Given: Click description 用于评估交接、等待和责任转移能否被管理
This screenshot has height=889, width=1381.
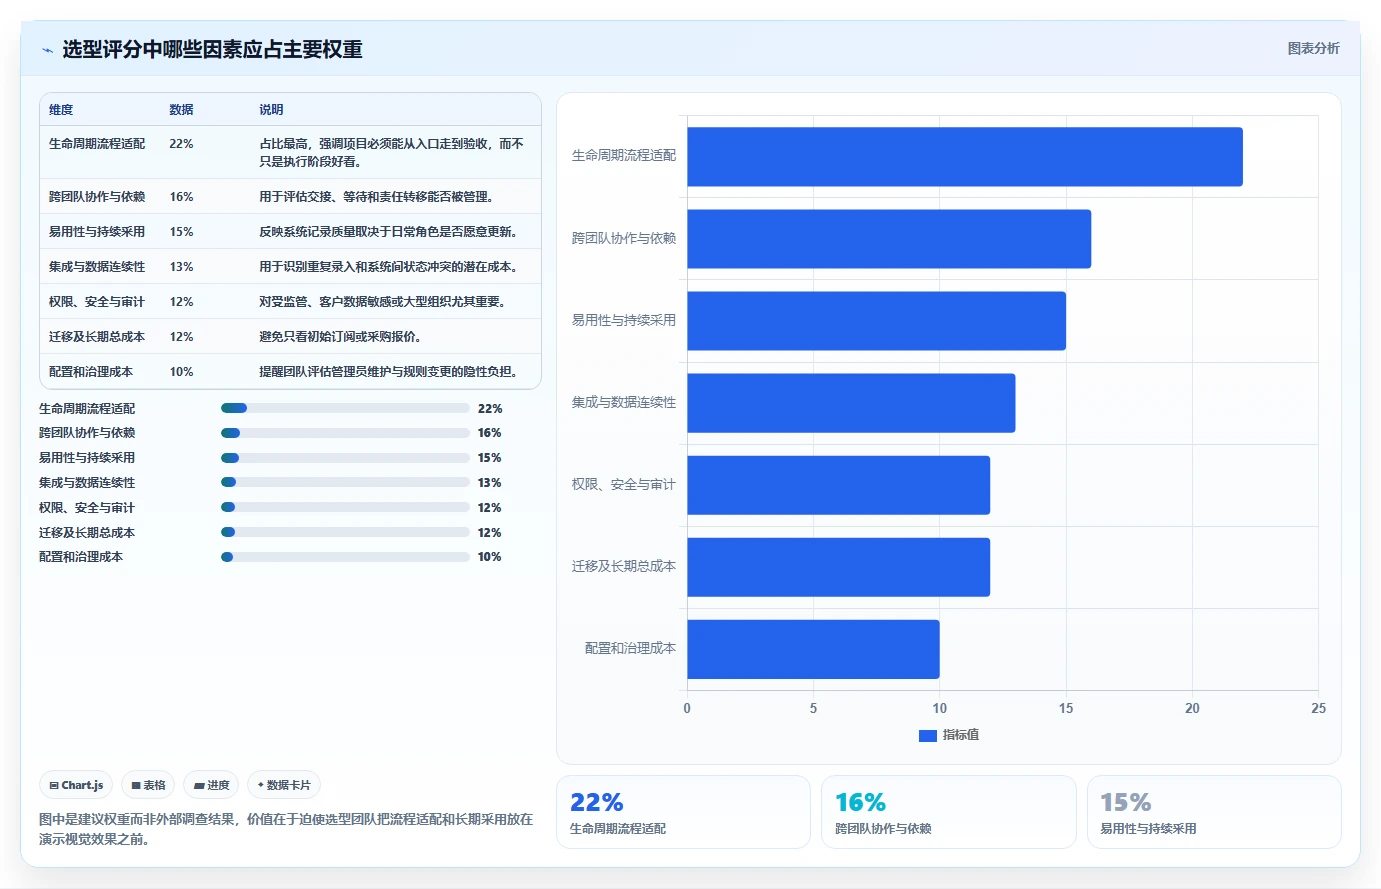Looking at the screenshot, I should click(376, 197).
